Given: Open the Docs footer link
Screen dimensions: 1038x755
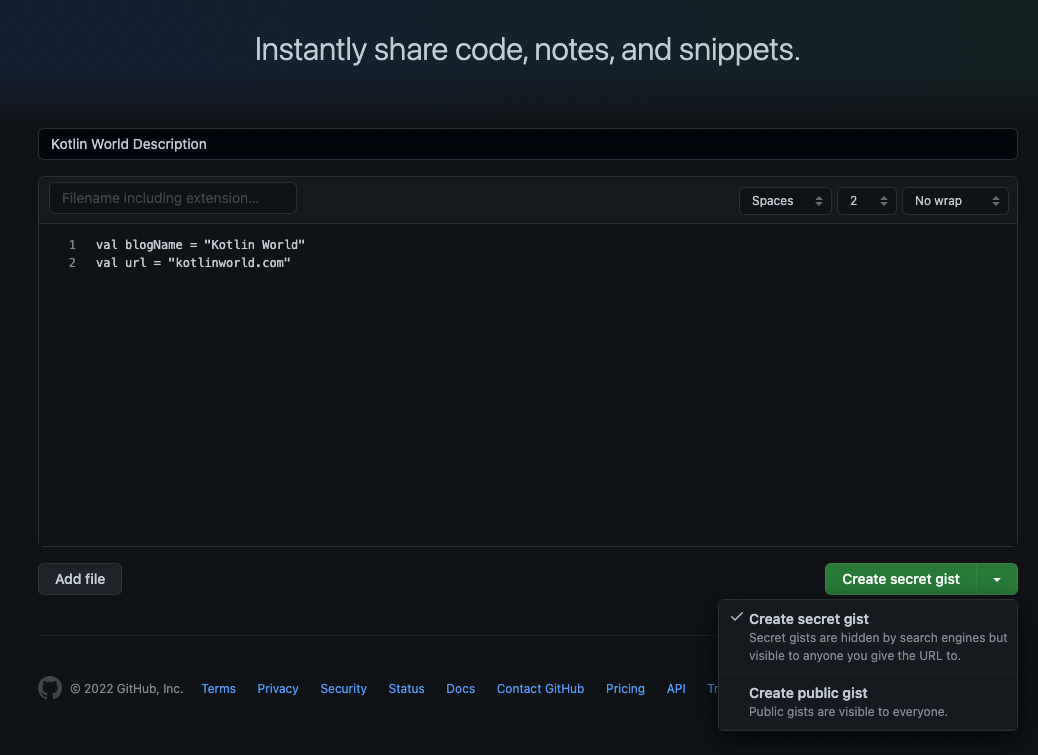Looking at the screenshot, I should pyautogui.click(x=461, y=689).
